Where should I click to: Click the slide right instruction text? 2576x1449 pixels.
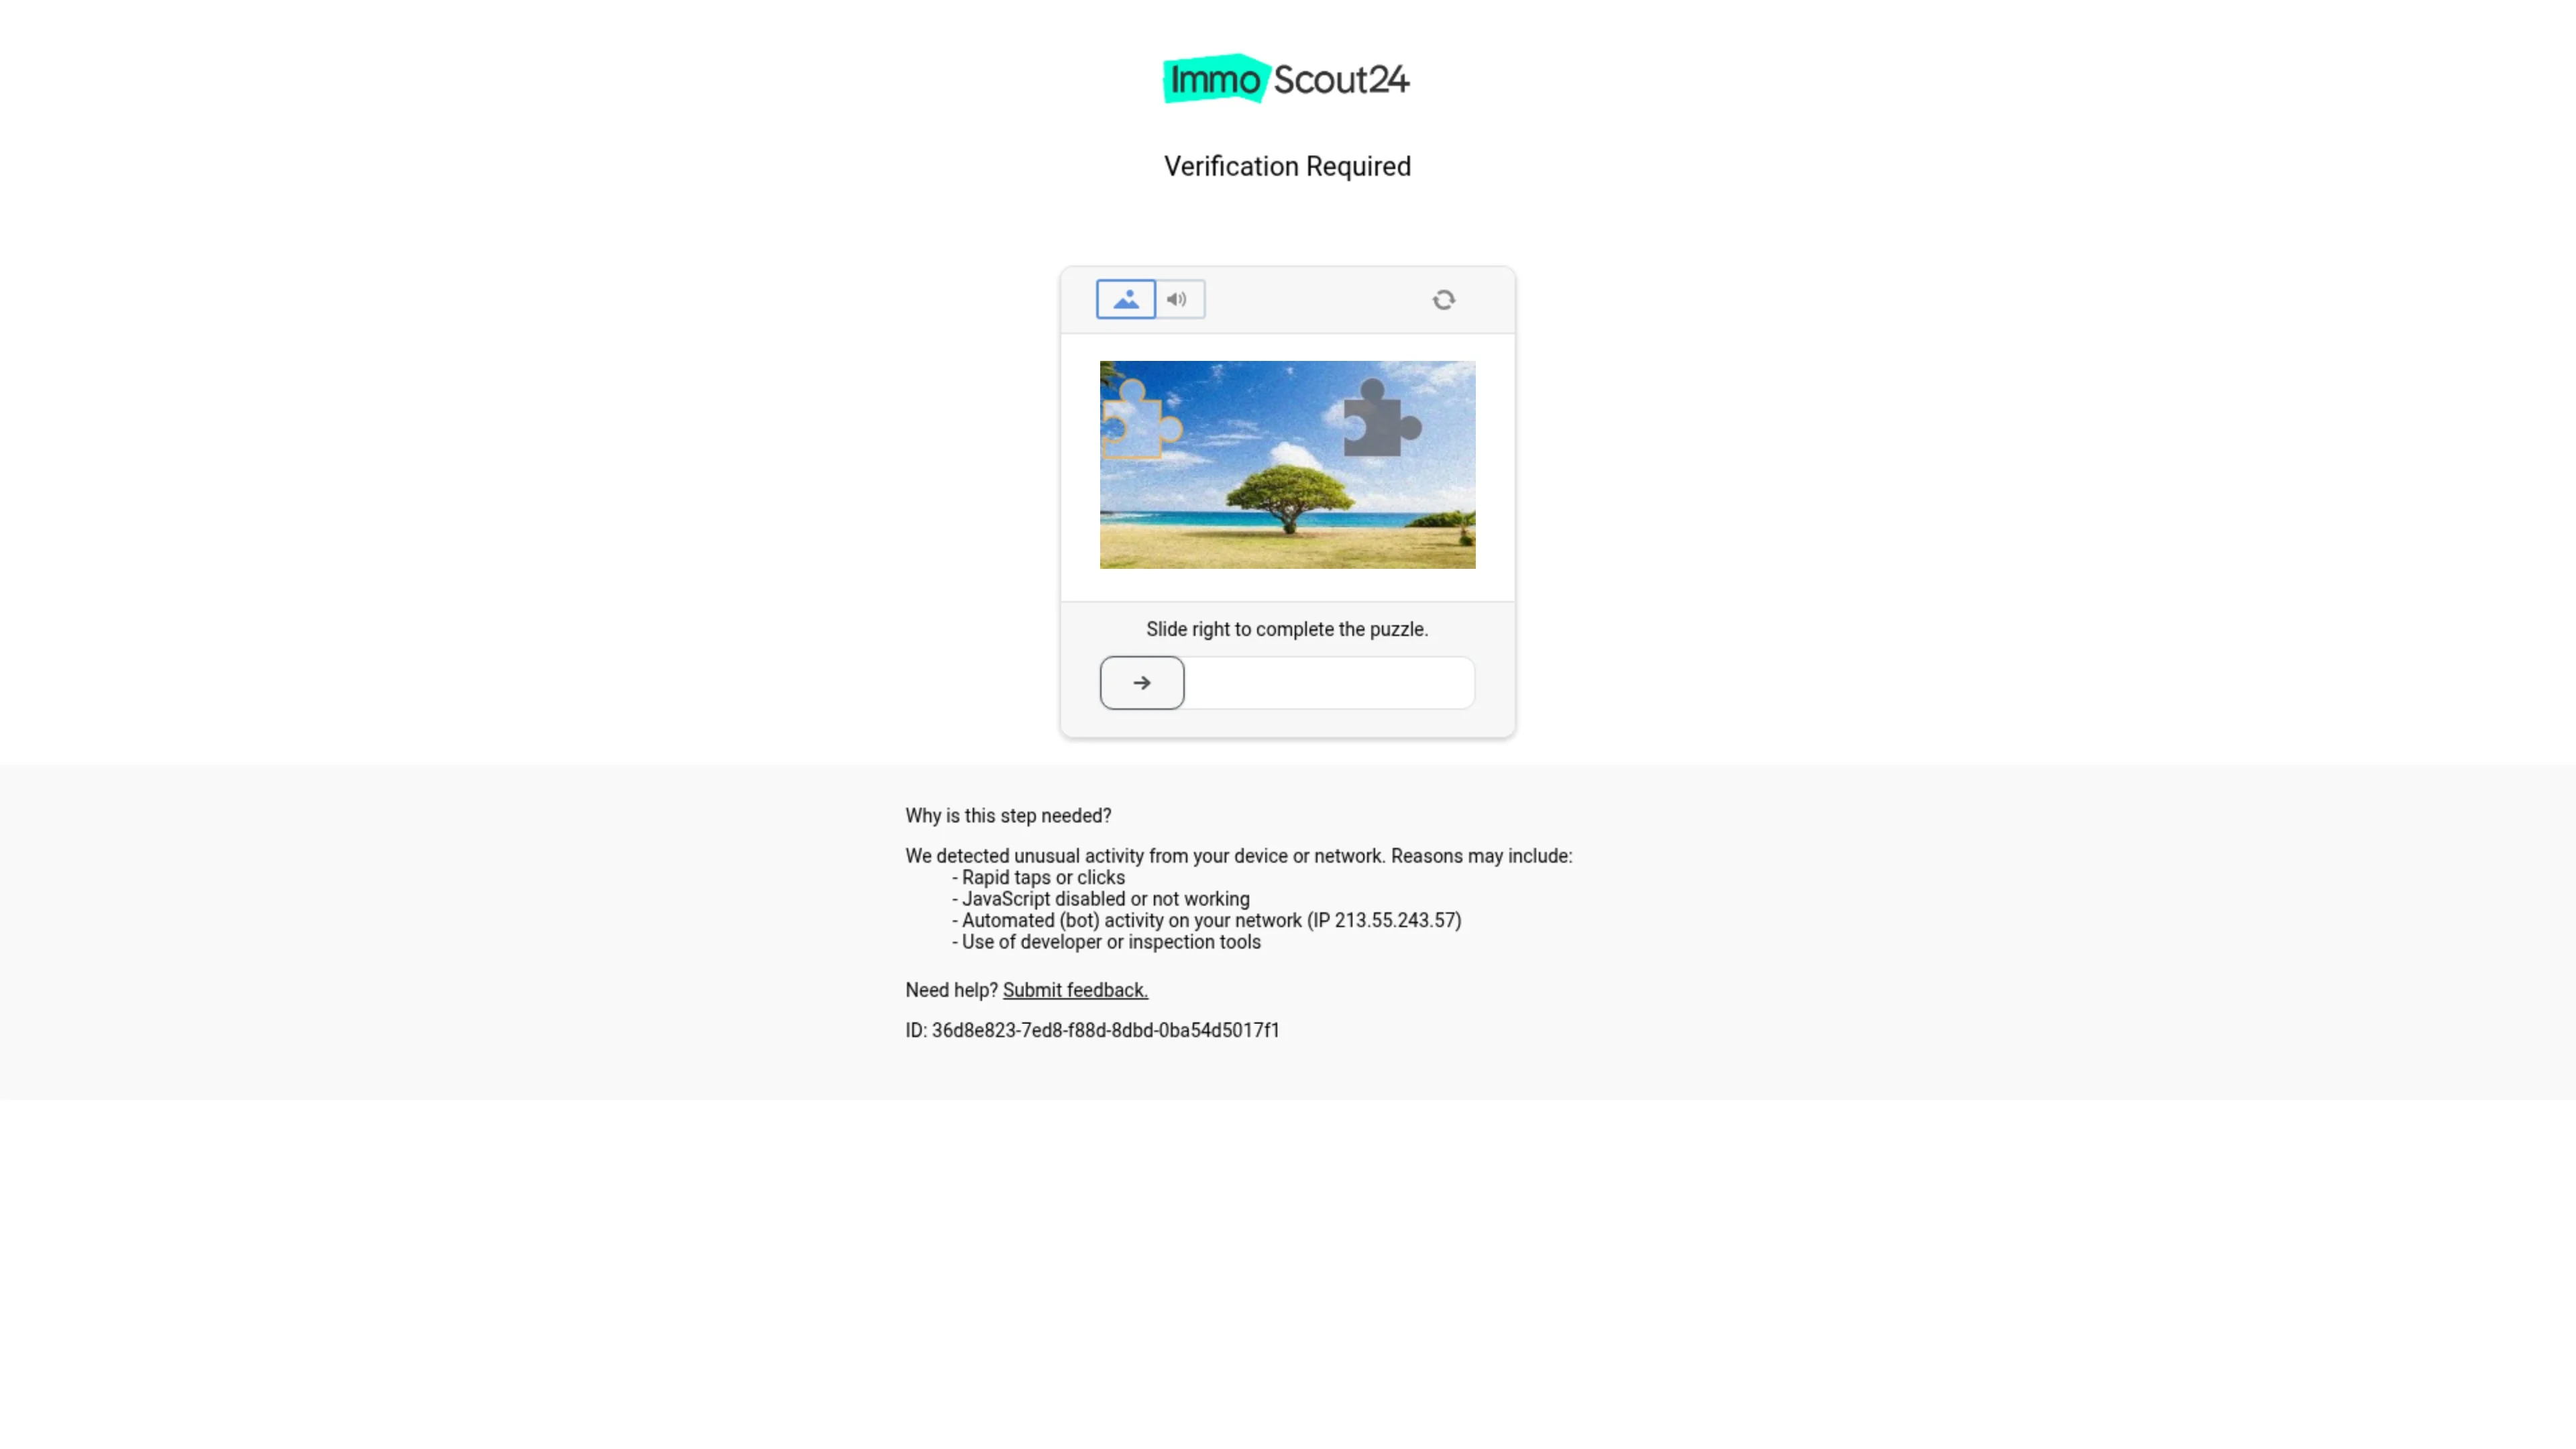pyautogui.click(x=1287, y=629)
